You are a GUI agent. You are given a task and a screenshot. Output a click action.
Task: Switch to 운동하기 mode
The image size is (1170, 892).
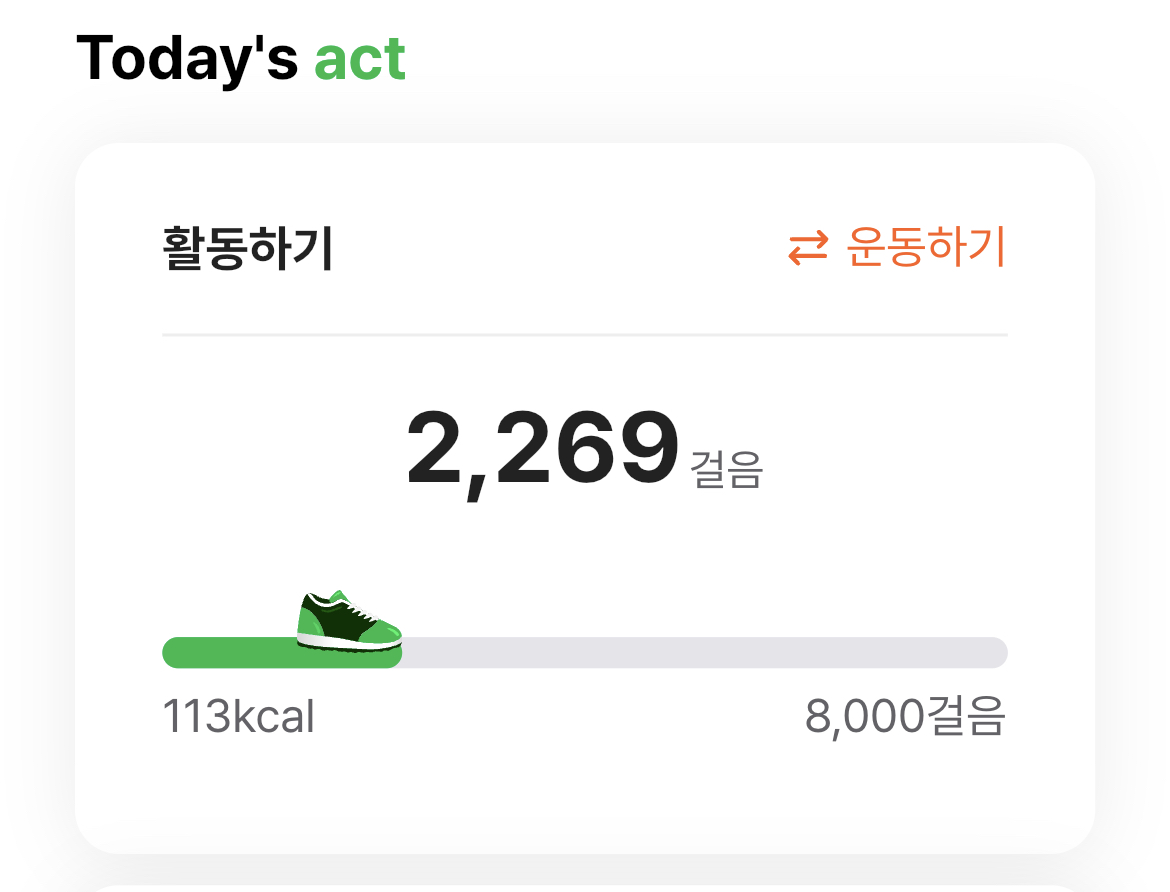tap(925, 247)
